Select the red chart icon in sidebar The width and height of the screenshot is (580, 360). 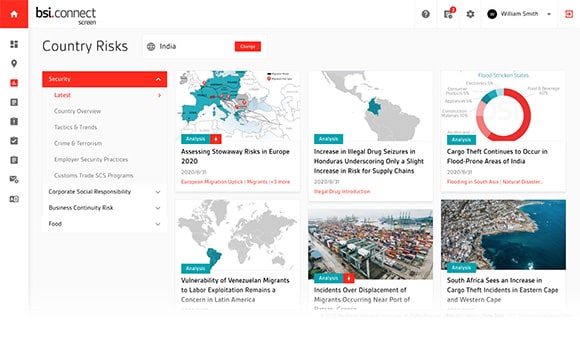(x=14, y=83)
